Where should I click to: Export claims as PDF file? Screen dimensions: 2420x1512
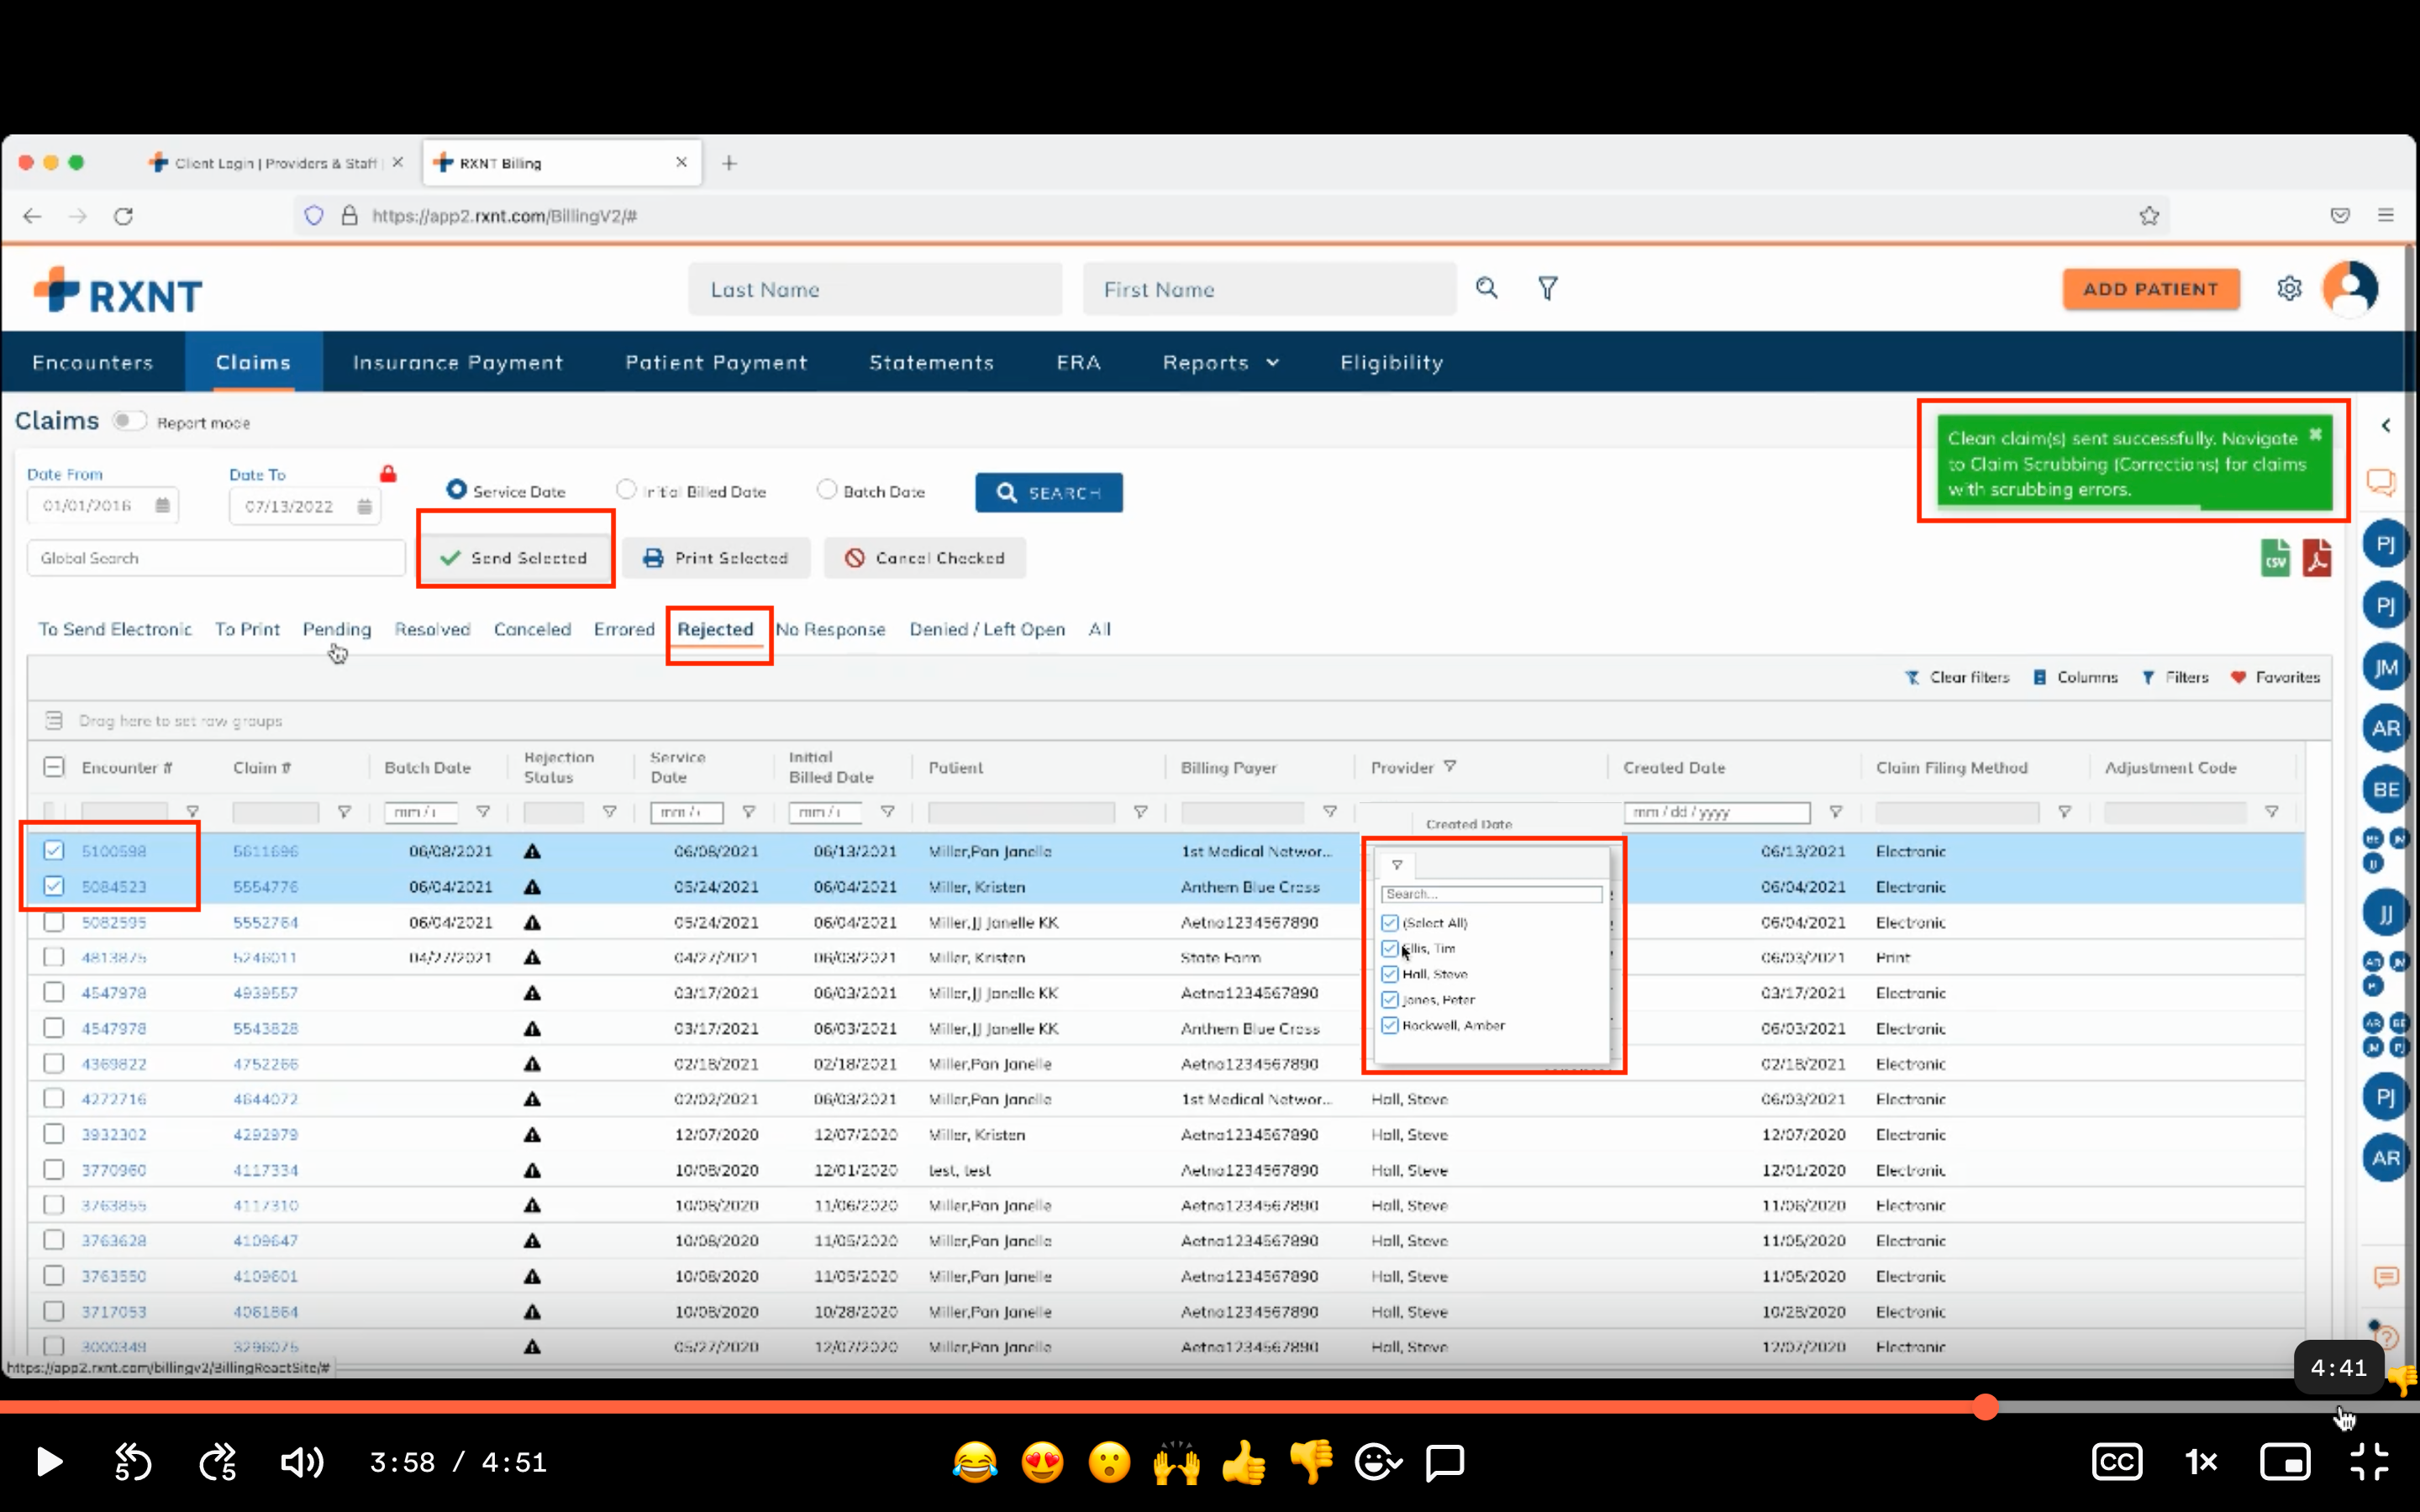pos(2317,558)
